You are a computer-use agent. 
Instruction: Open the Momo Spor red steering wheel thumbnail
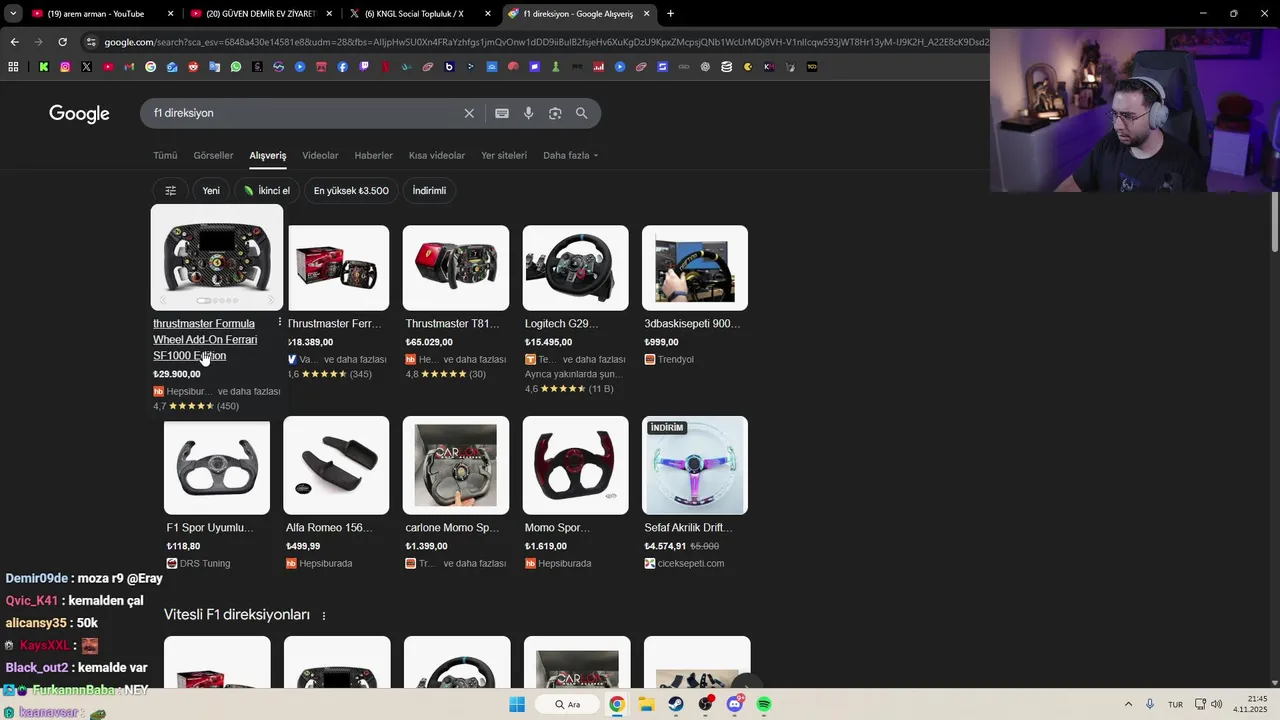pyautogui.click(x=575, y=465)
